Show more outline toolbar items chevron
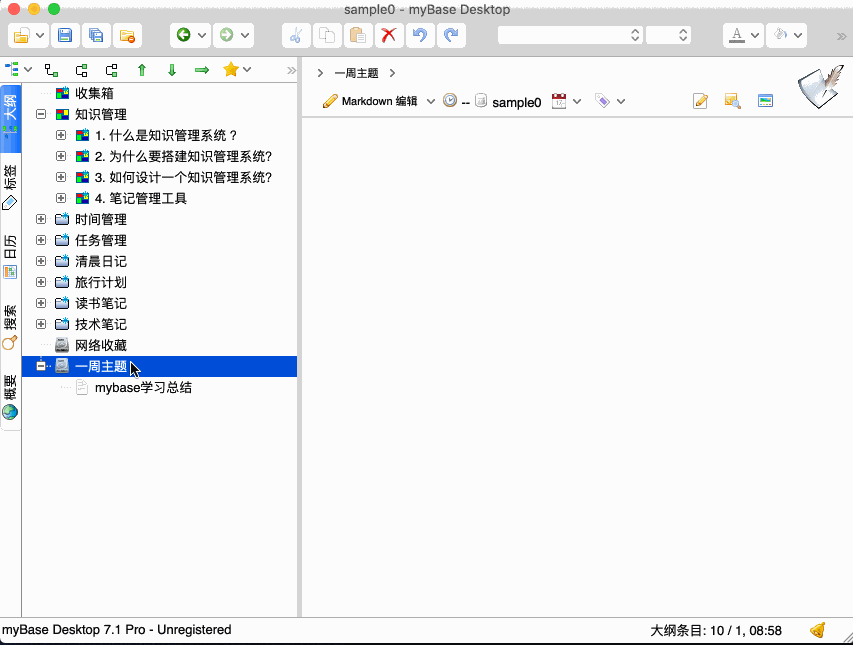This screenshot has height=645, width=853. 292,70
